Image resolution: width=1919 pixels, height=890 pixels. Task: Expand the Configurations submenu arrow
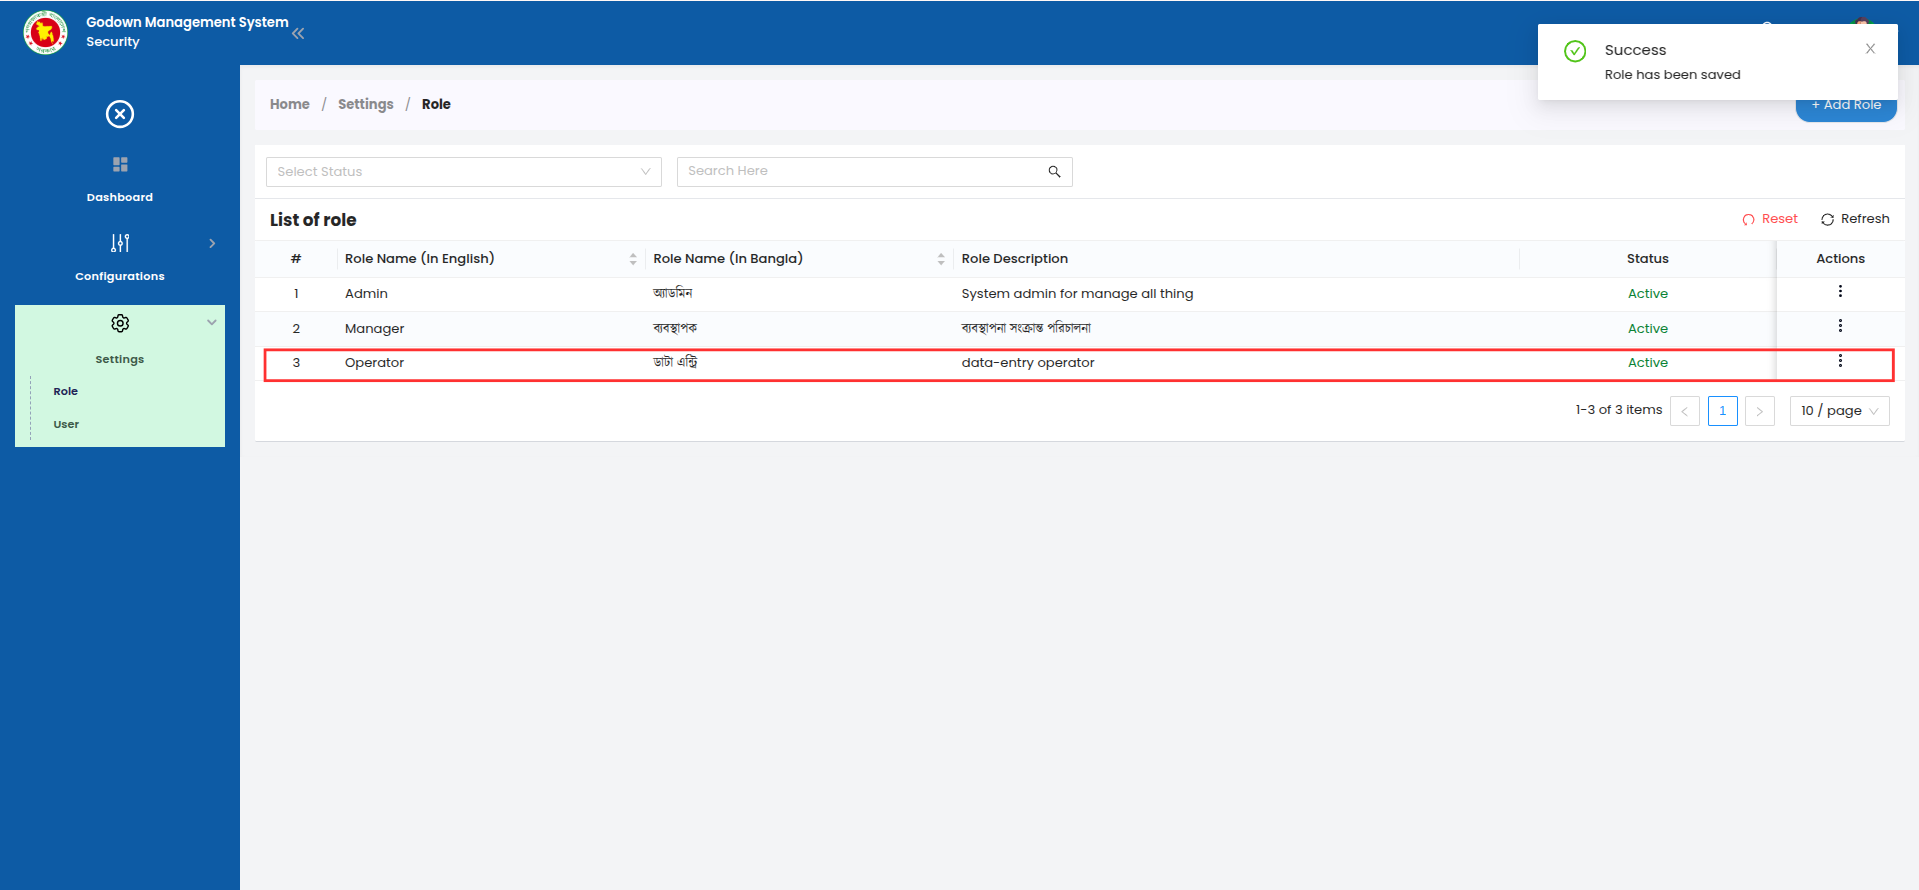[212, 243]
